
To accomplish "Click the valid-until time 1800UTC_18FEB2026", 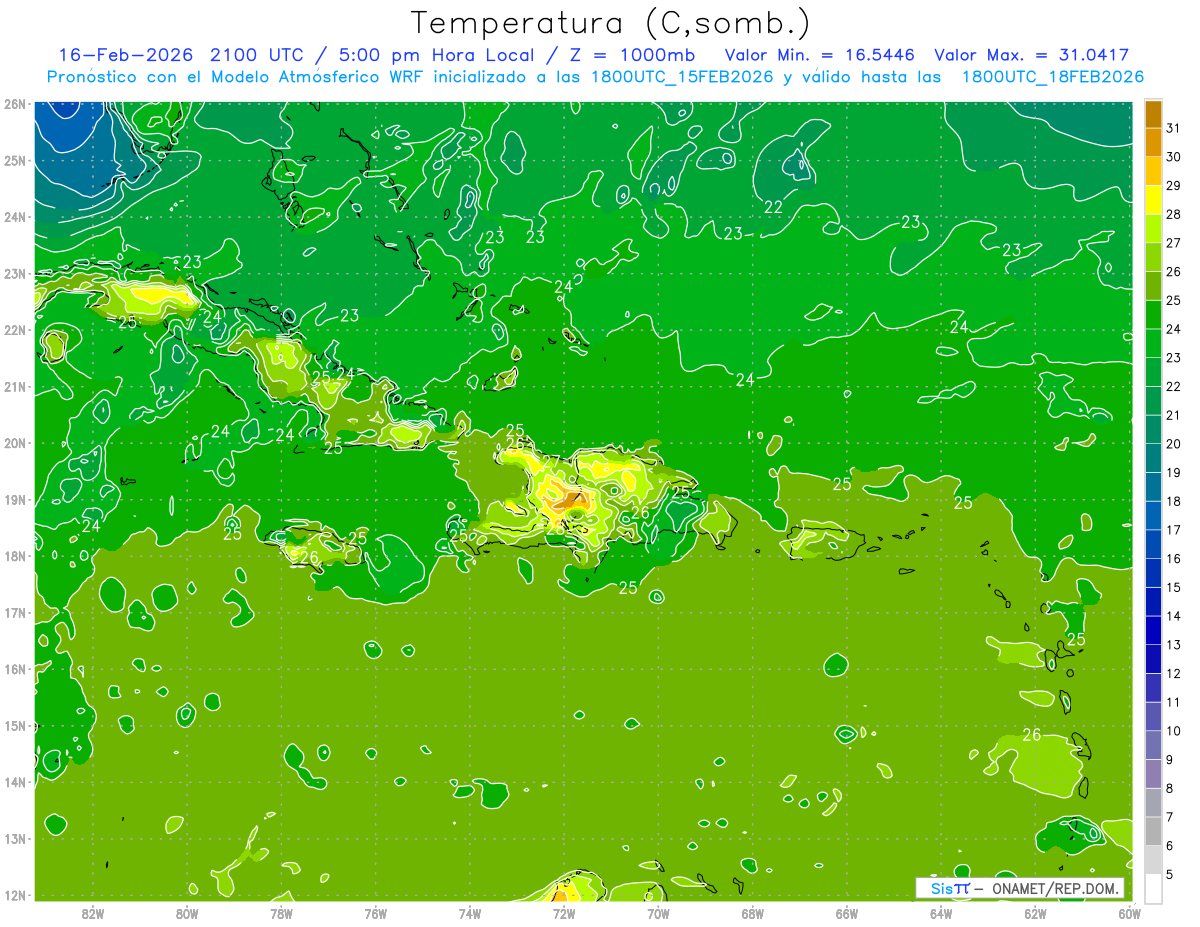I will coord(1053,77).
